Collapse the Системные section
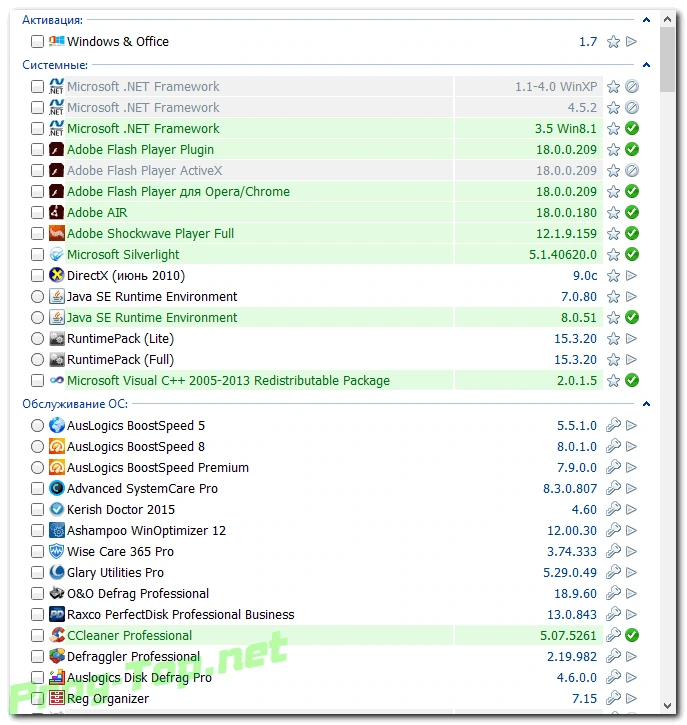687x725 pixels. 646,65
